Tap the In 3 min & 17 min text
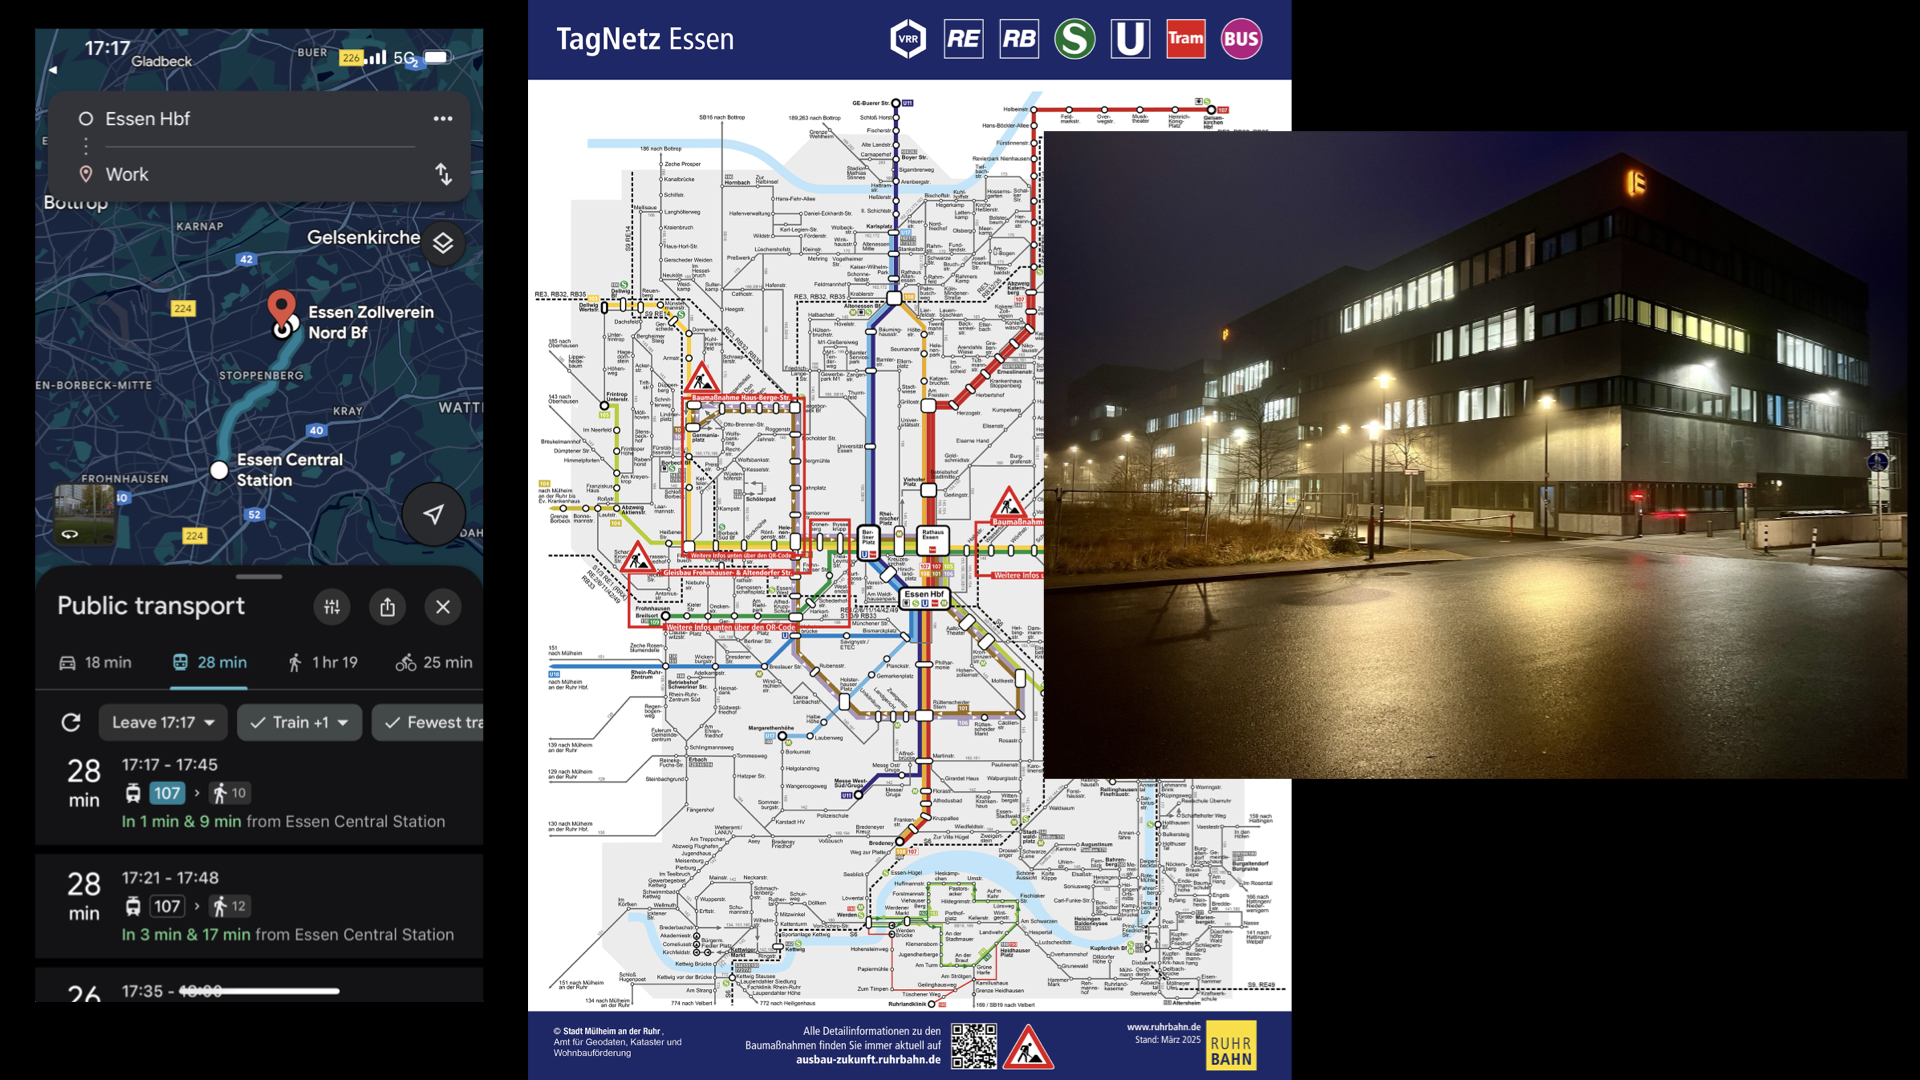Viewport: 1920px width, 1080px height. click(186, 935)
